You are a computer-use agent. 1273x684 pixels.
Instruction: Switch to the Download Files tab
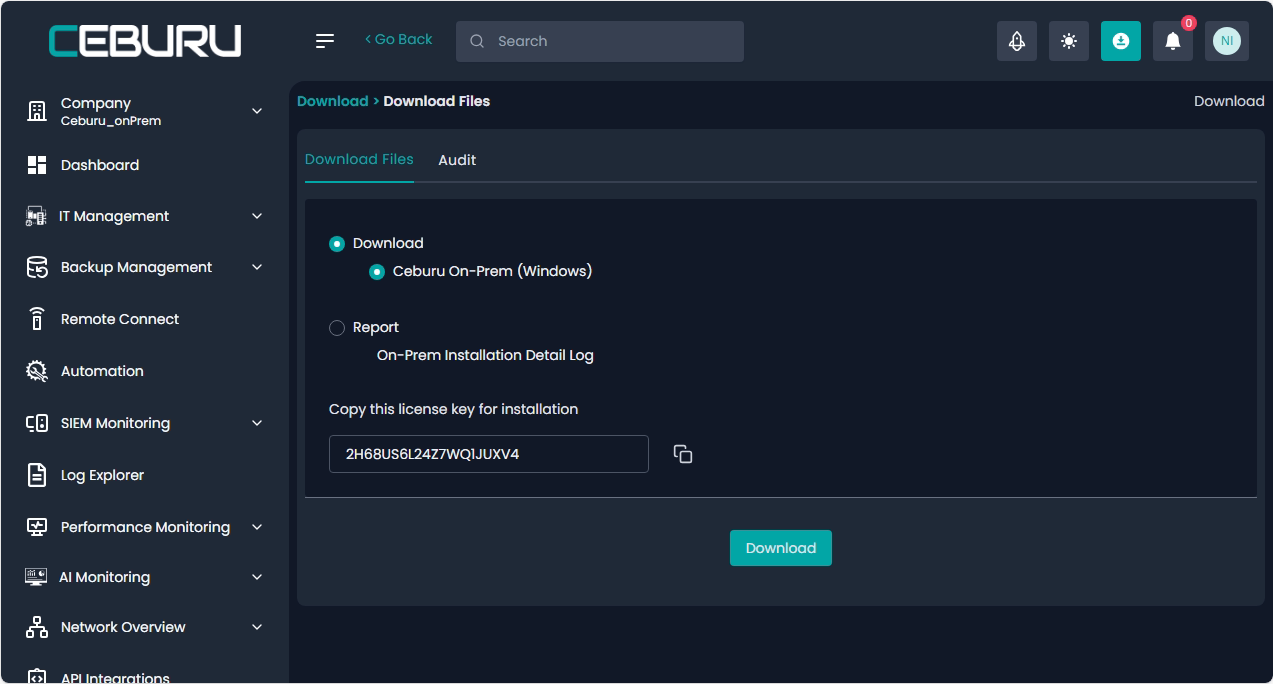tap(359, 160)
